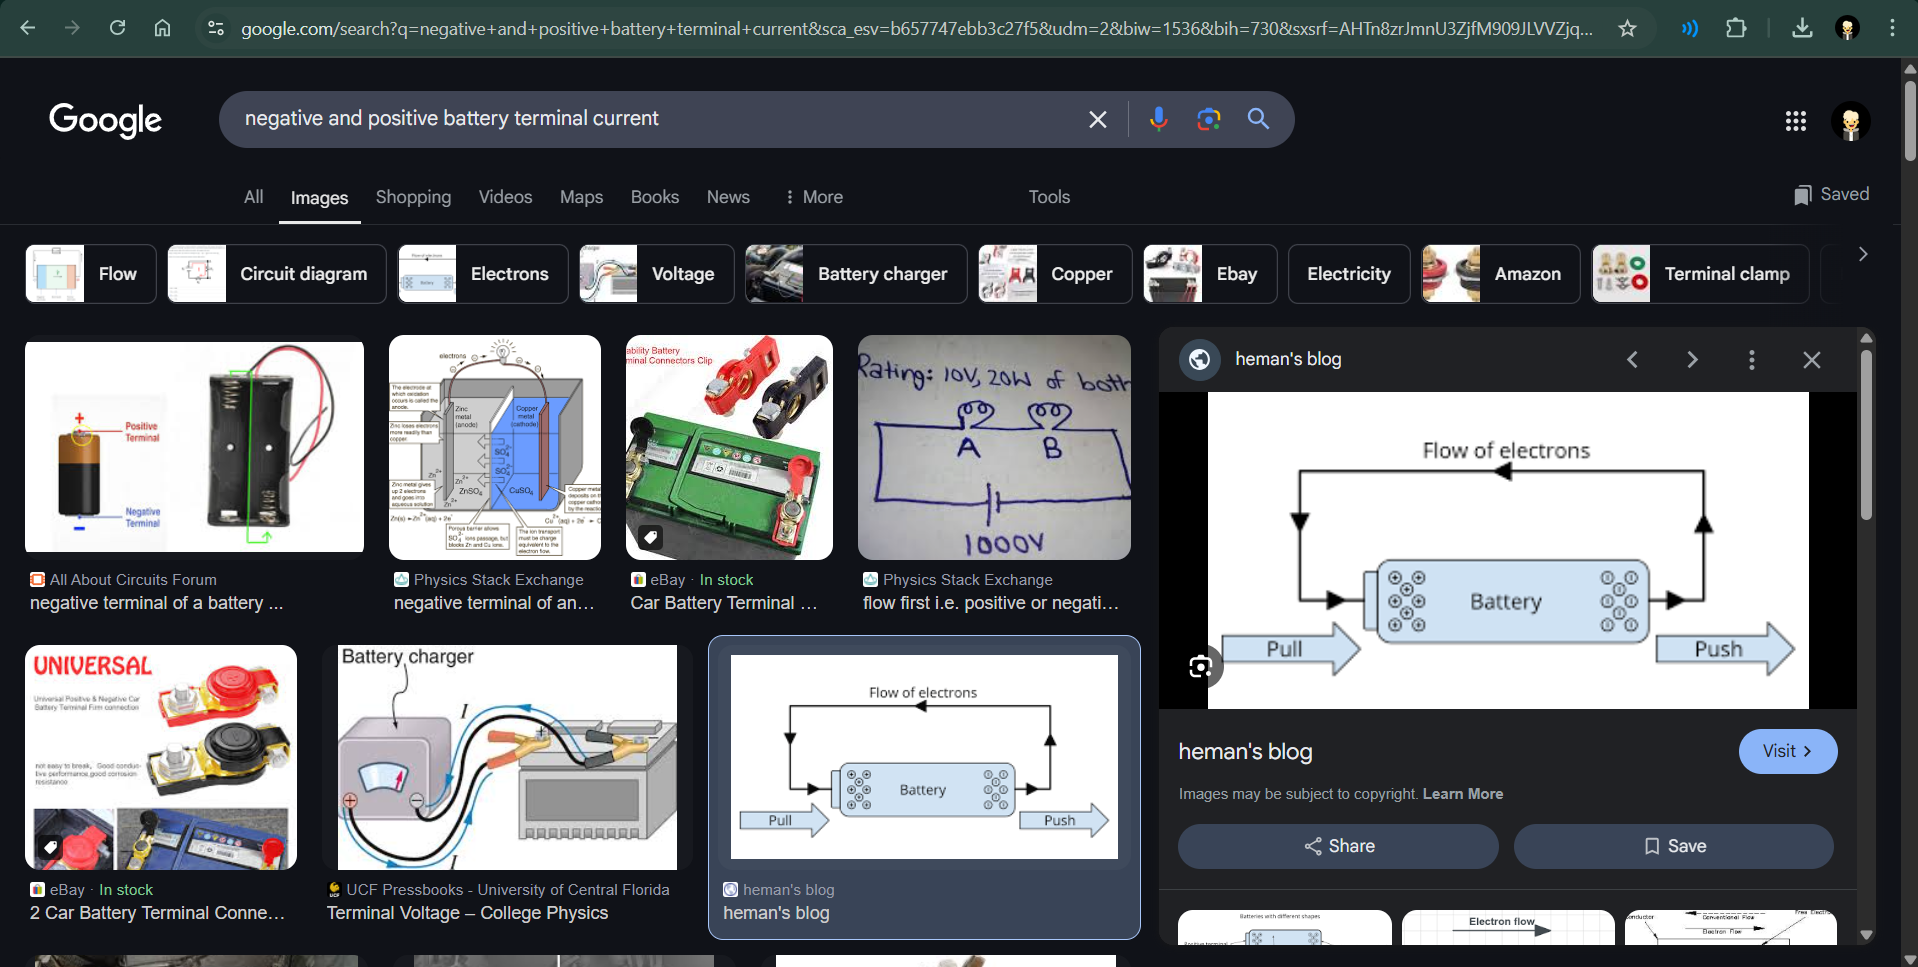Save the previewed image
Image resolution: width=1918 pixels, height=967 pixels.
(1673, 846)
